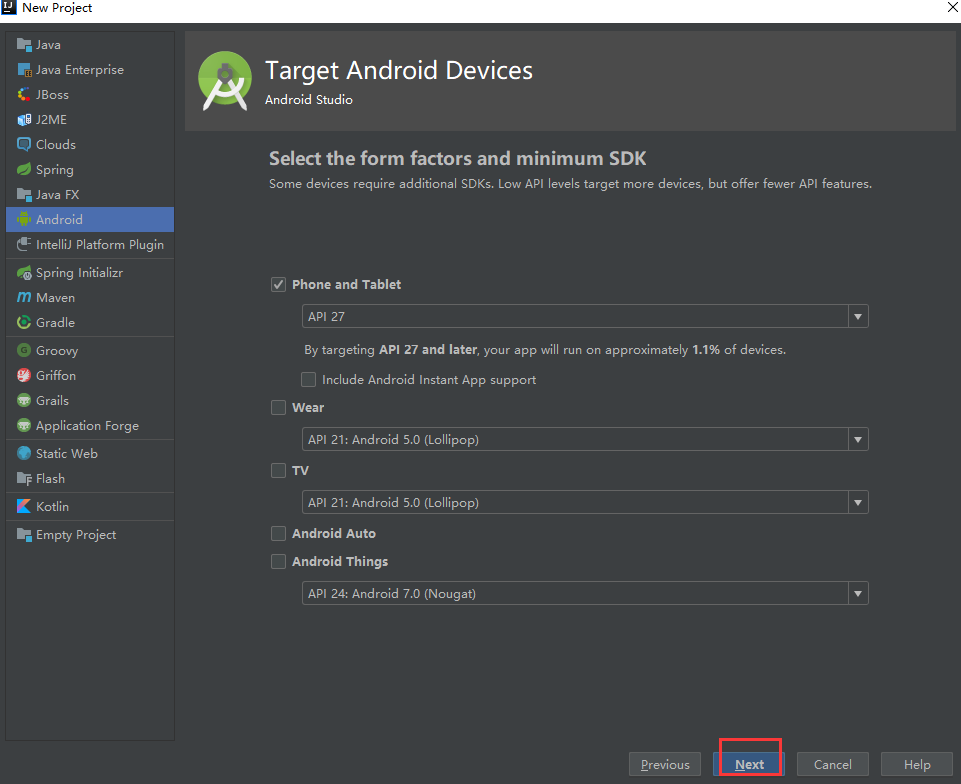The width and height of the screenshot is (961, 784).
Task: Open the Wear minimum SDK dropdown
Action: [x=585, y=440]
